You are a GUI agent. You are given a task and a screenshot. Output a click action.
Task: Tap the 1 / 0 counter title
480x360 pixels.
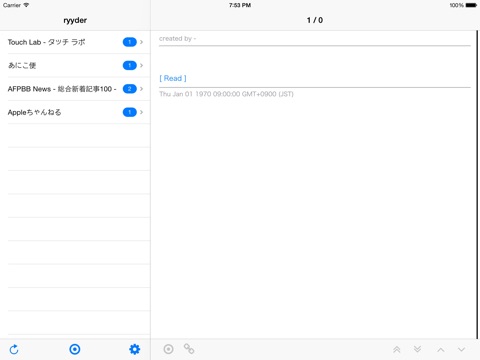click(x=315, y=20)
